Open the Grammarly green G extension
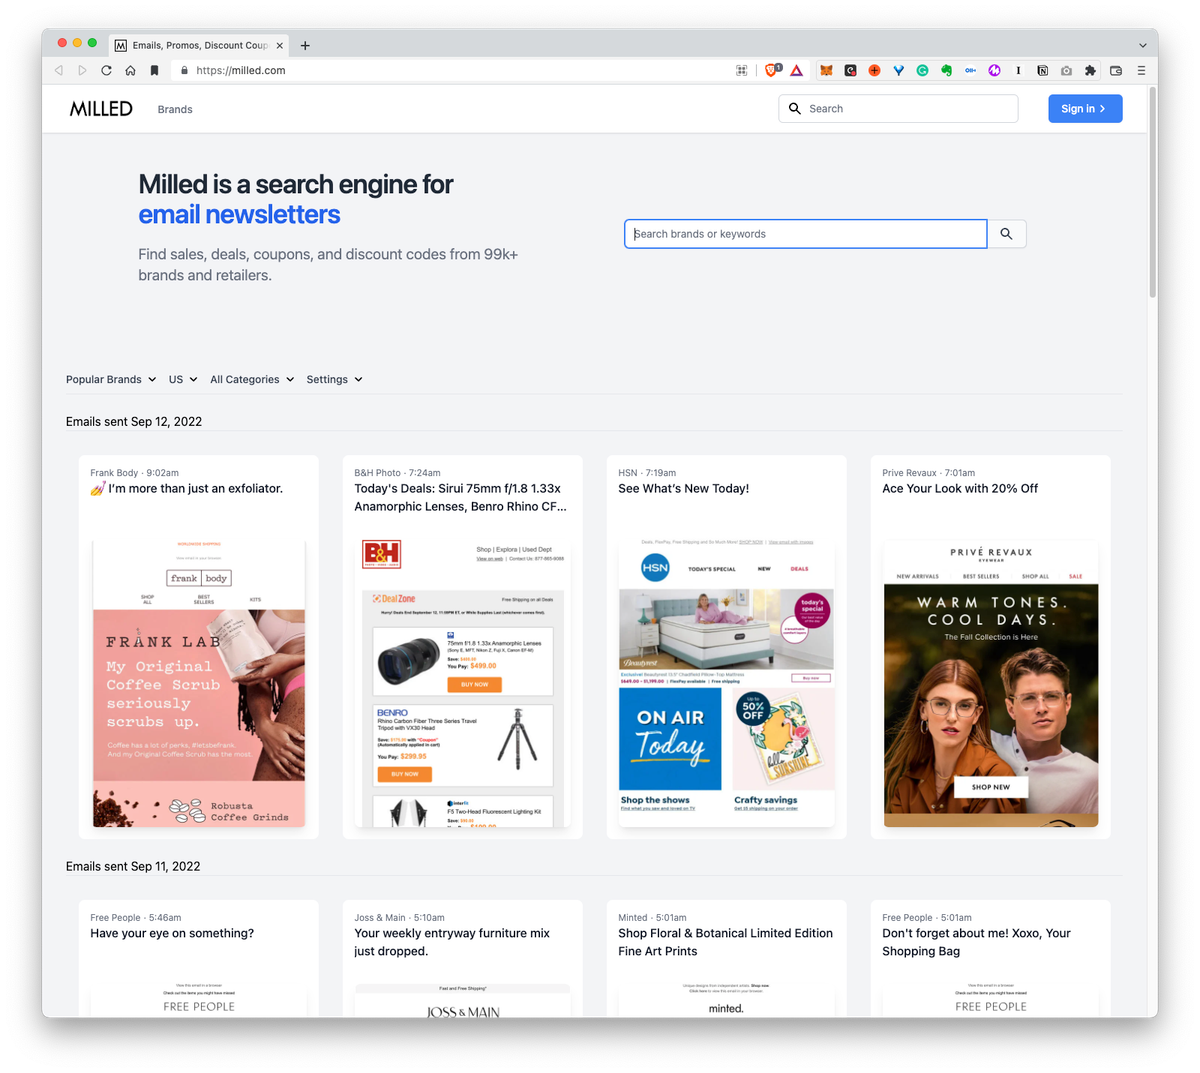The width and height of the screenshot is (1200, 1073). point(922,71)
